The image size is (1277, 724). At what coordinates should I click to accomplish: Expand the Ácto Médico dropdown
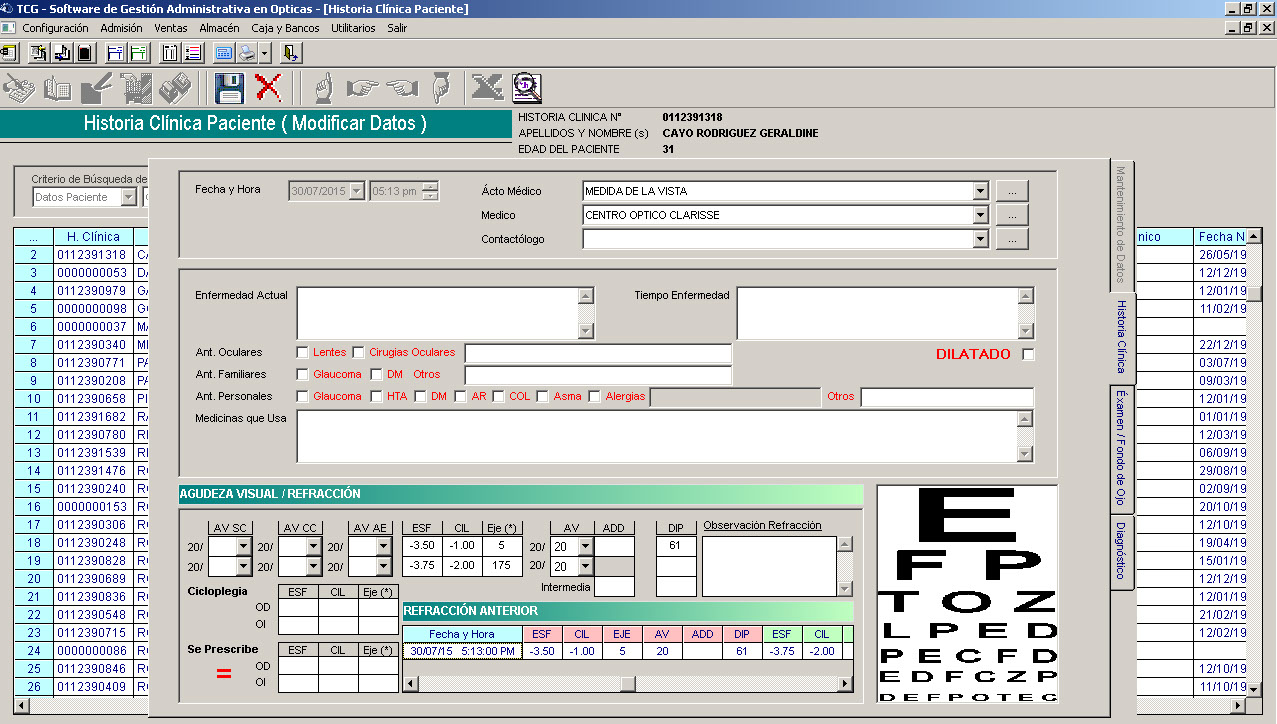(x=978, y=191)
